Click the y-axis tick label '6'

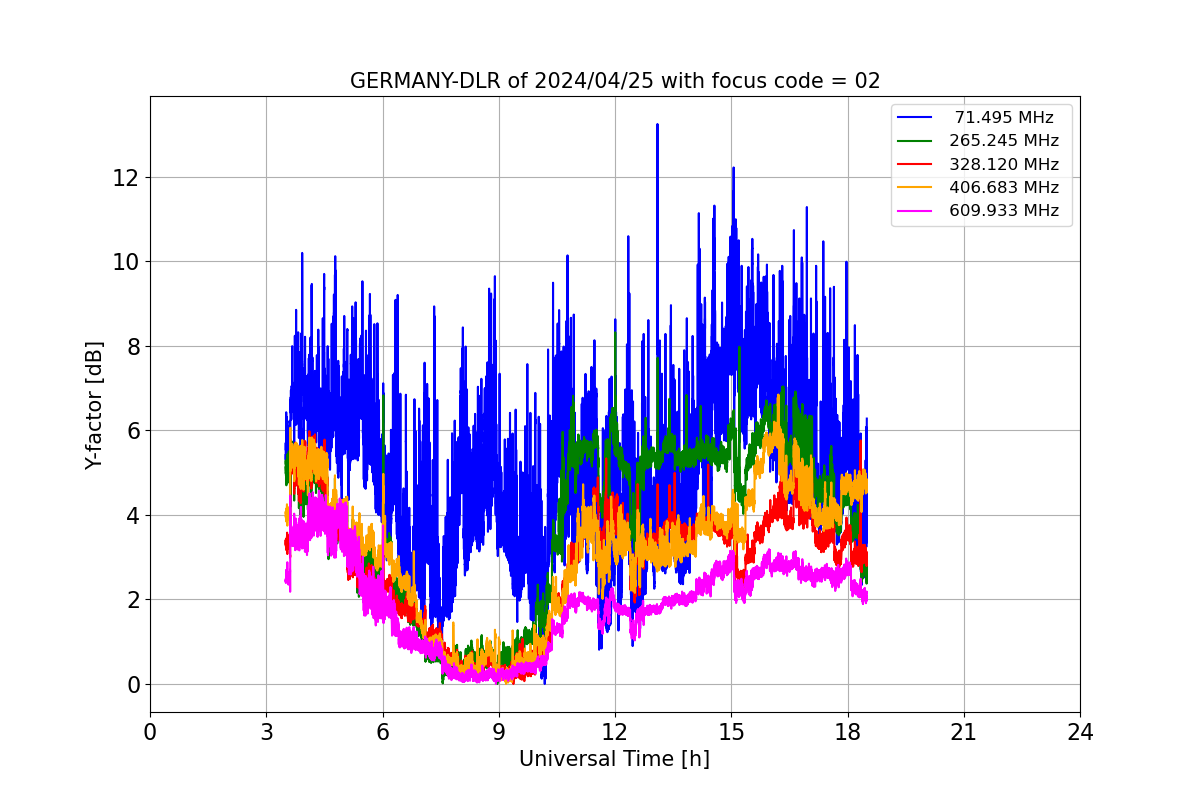click(133, 431)
